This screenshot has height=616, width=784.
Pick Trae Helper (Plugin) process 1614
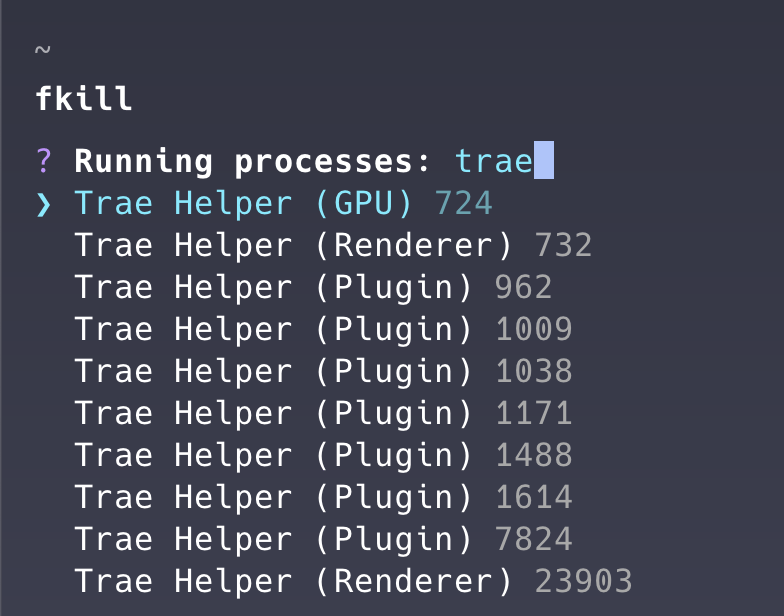point(273,498)
